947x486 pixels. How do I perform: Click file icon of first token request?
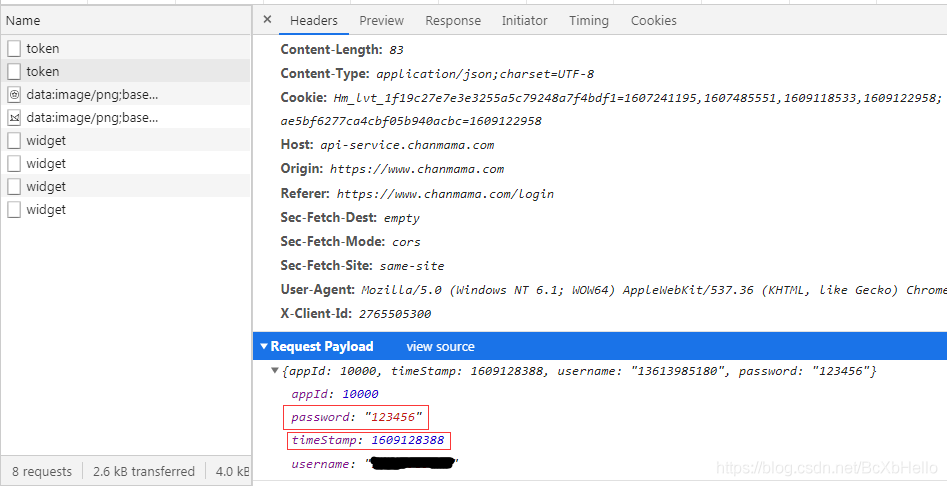pyautogui.click(x=14, y=48)
